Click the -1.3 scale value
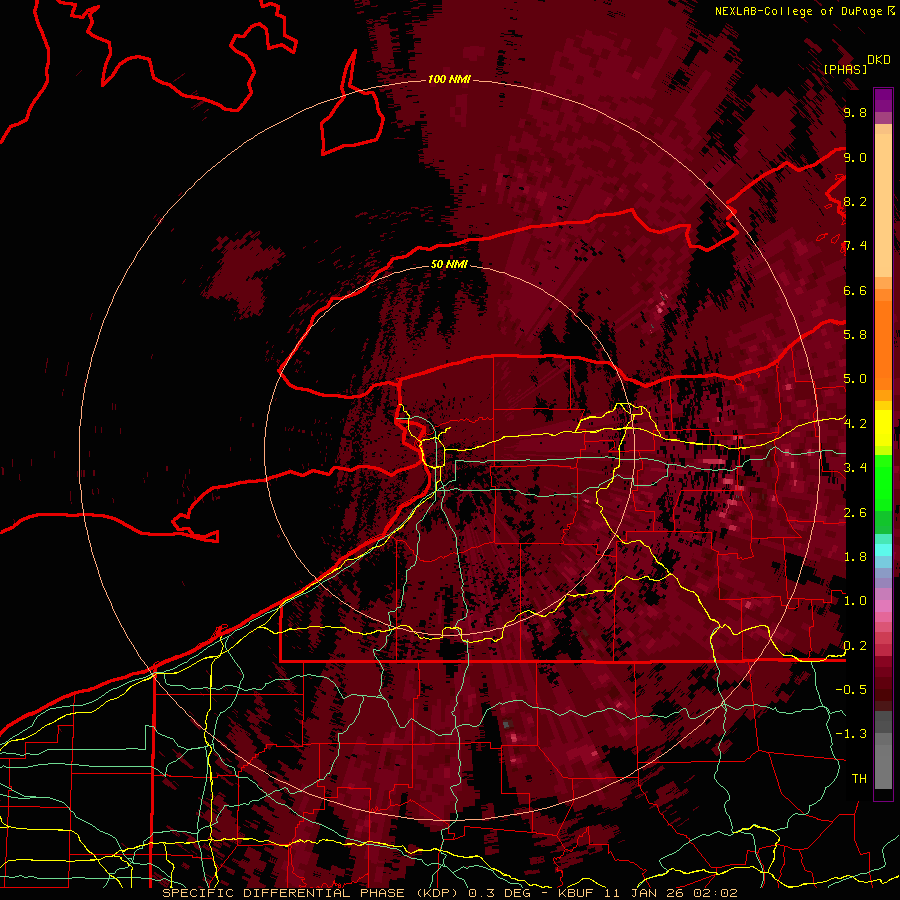Screen dimensions: 900x900 (851, 734)
